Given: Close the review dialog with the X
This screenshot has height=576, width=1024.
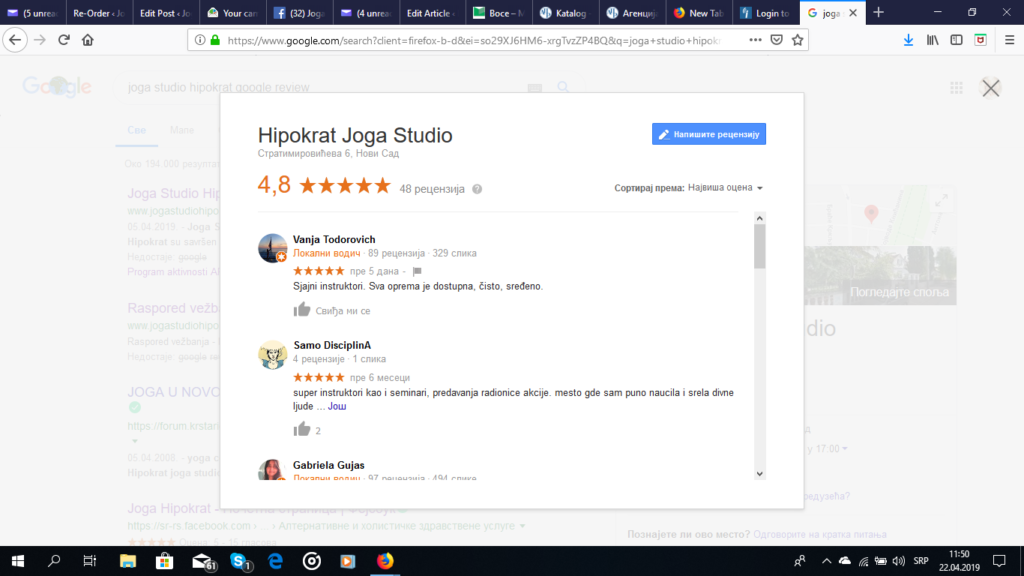Looking at the screenshot, I should [991, 88].
